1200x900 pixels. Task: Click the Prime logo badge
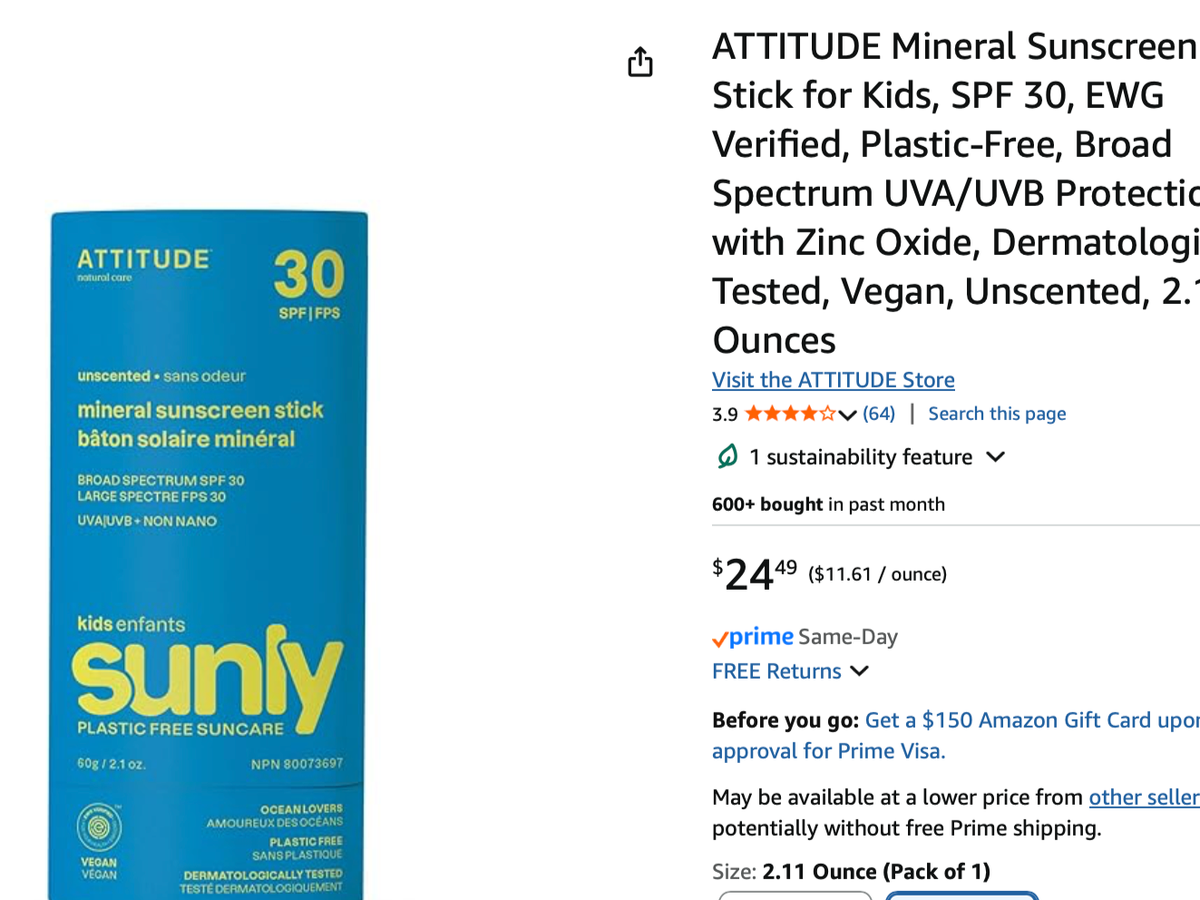coord(753,637)
